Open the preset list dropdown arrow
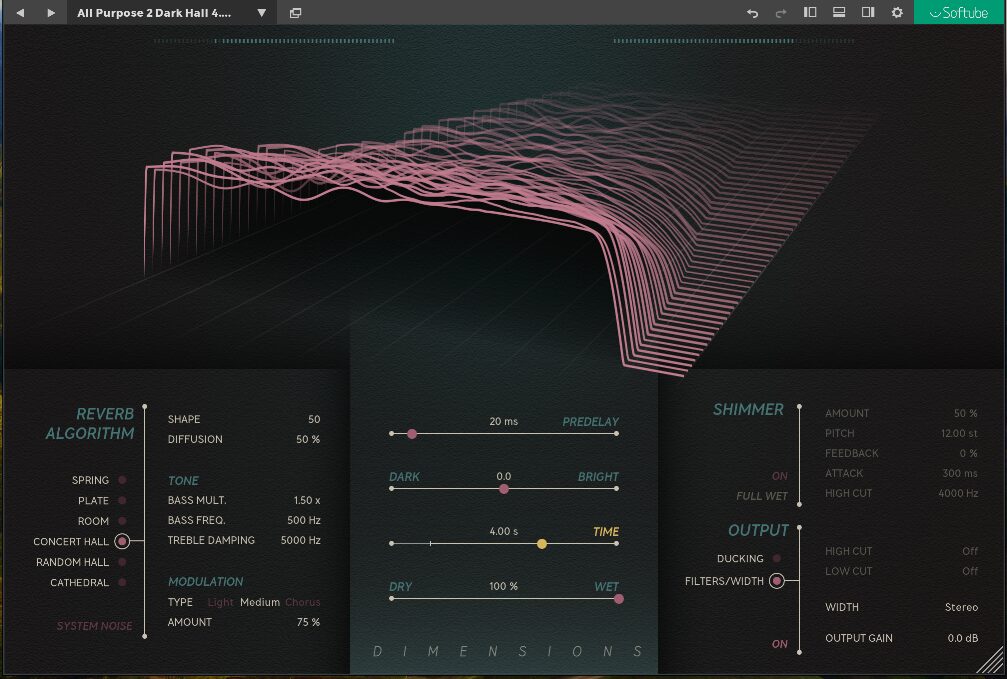The height and width of the screenshot is (679, 1007). [x=261, y=13]
